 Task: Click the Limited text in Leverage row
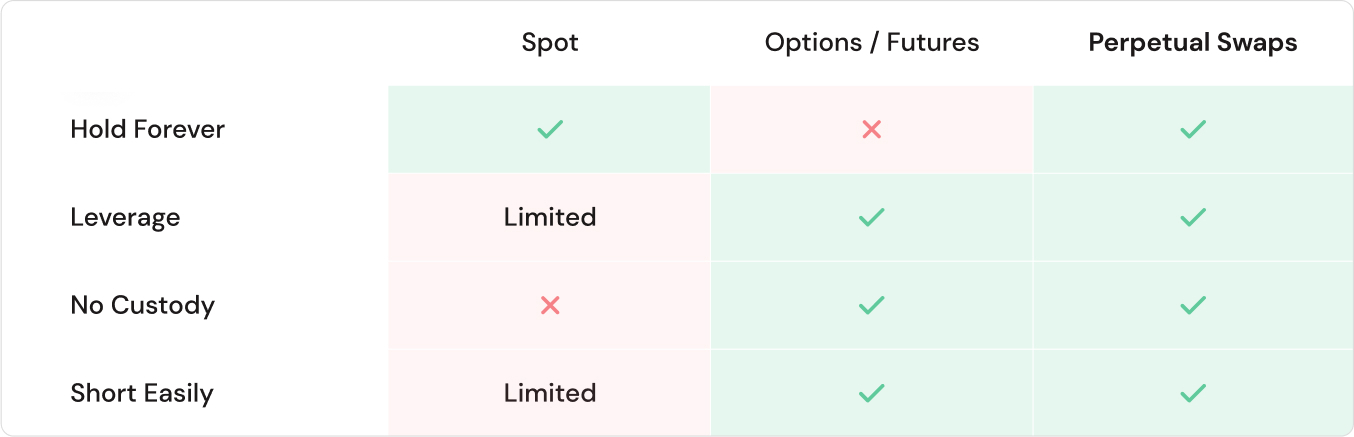pos(549,217)
